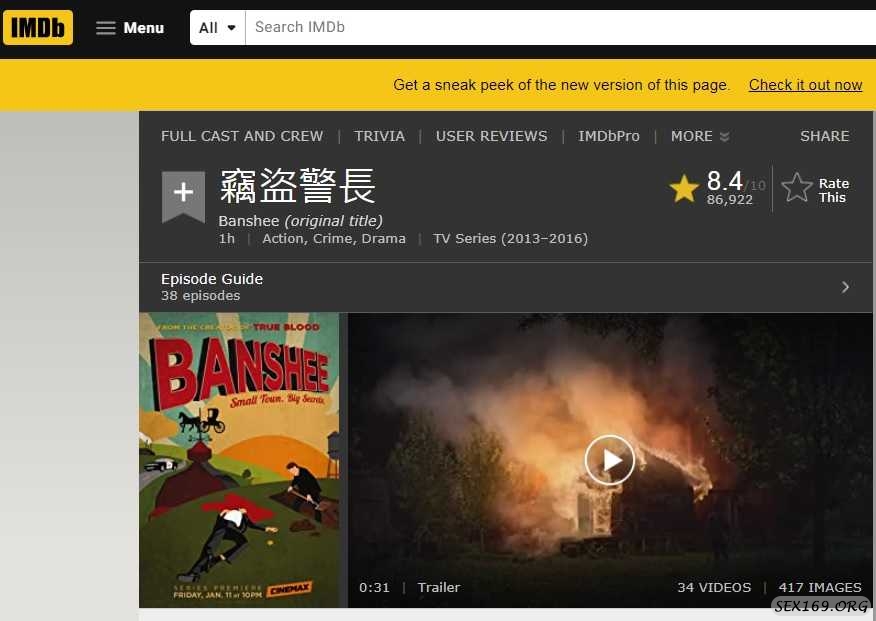Open FULL CAST AND CREW
The height and width of the screenshot is (621, 876).
pos(242,136)
